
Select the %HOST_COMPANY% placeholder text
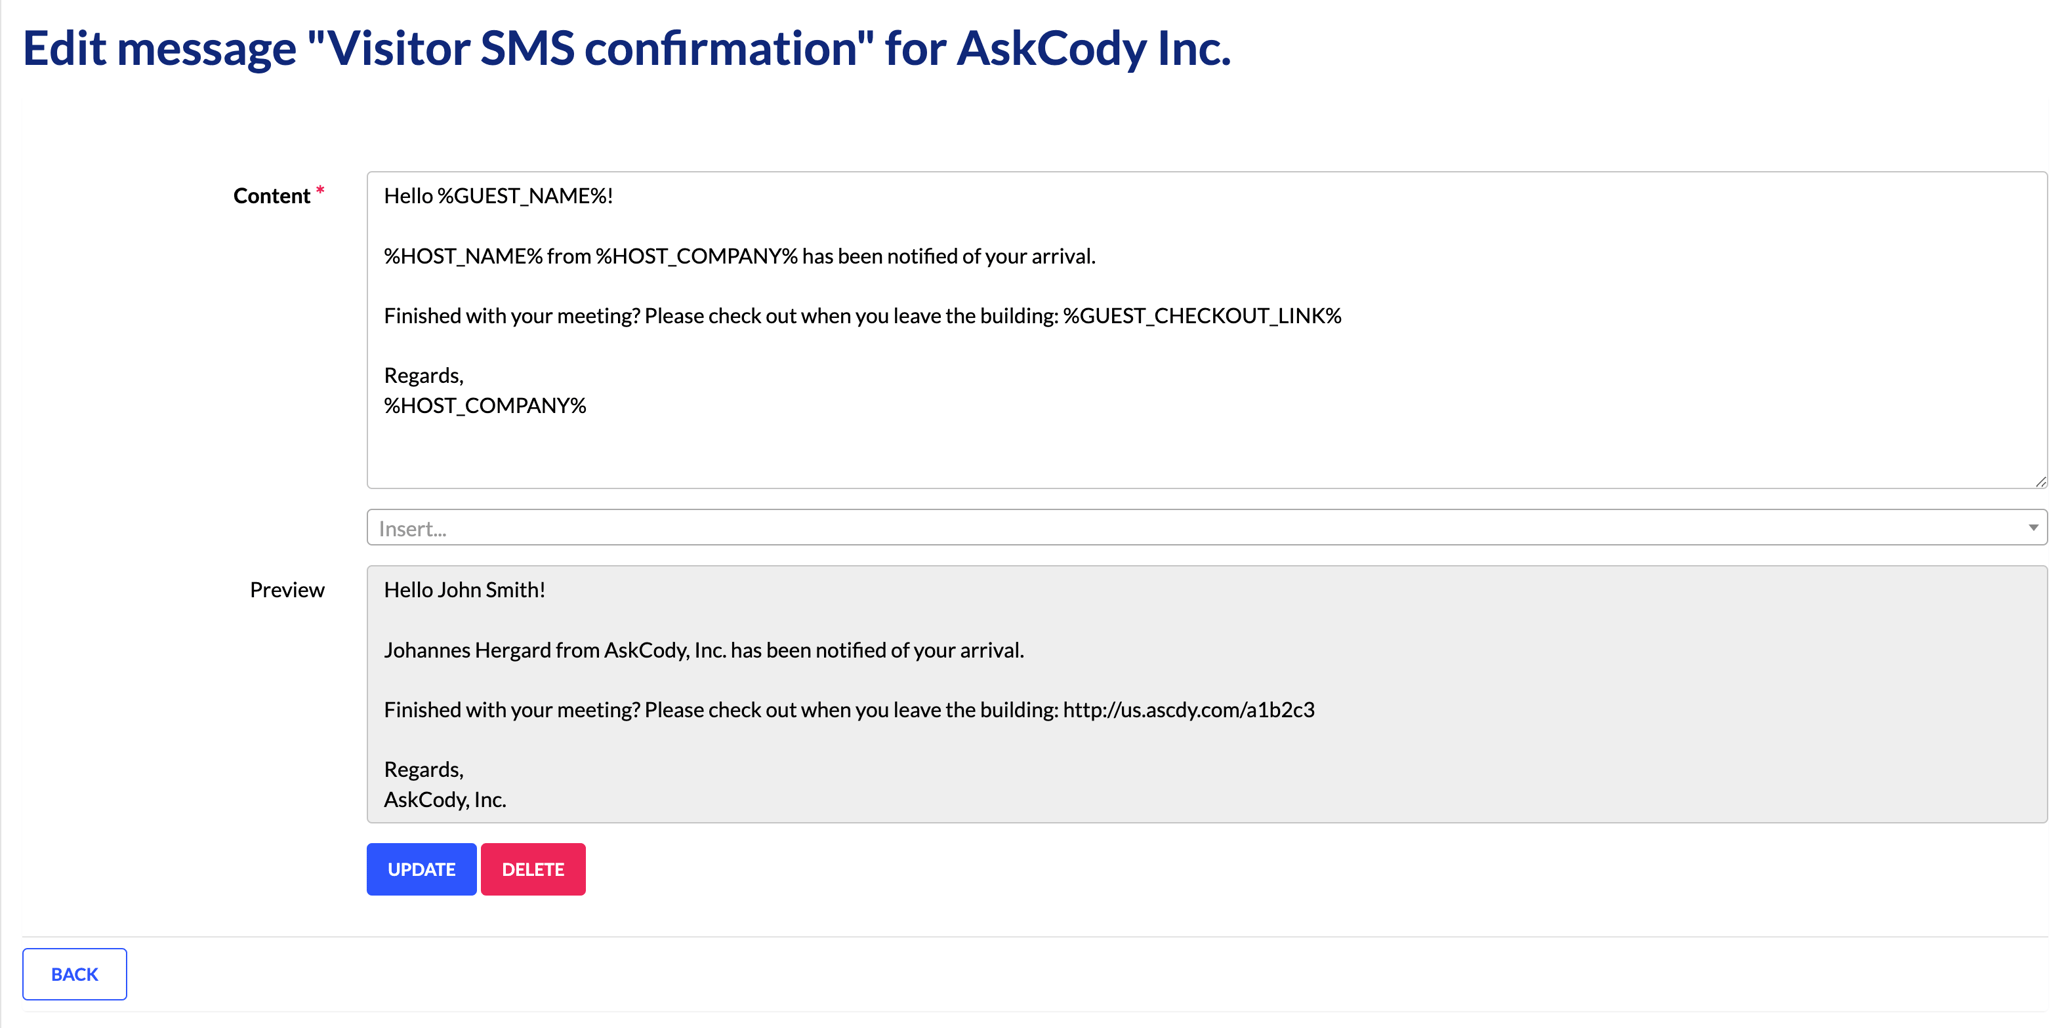pos(697,256)
